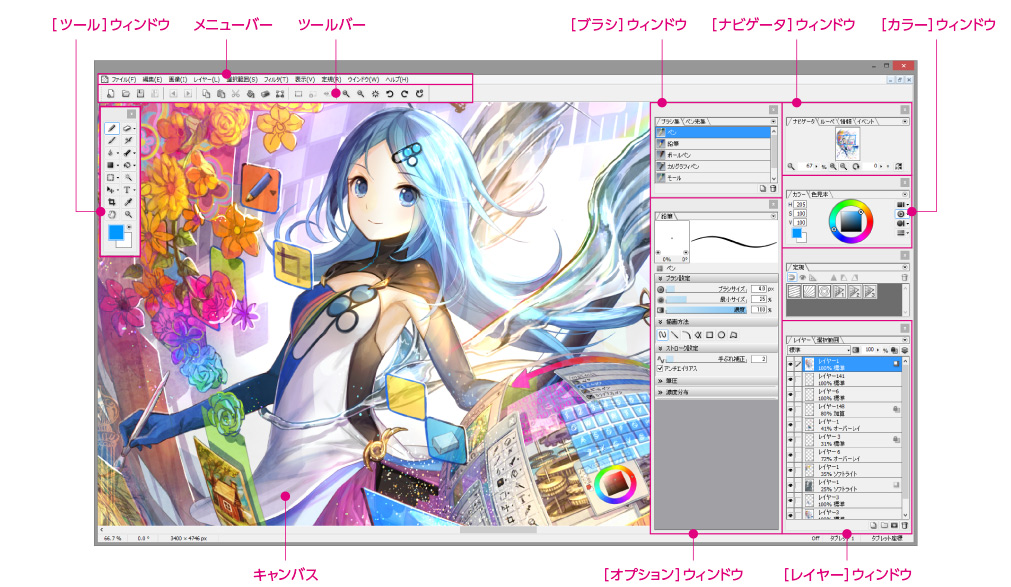Collapse the 描画方法 section
This screenshot has width=1011, height=587.
pyautogui.click(x=660, y=322)
